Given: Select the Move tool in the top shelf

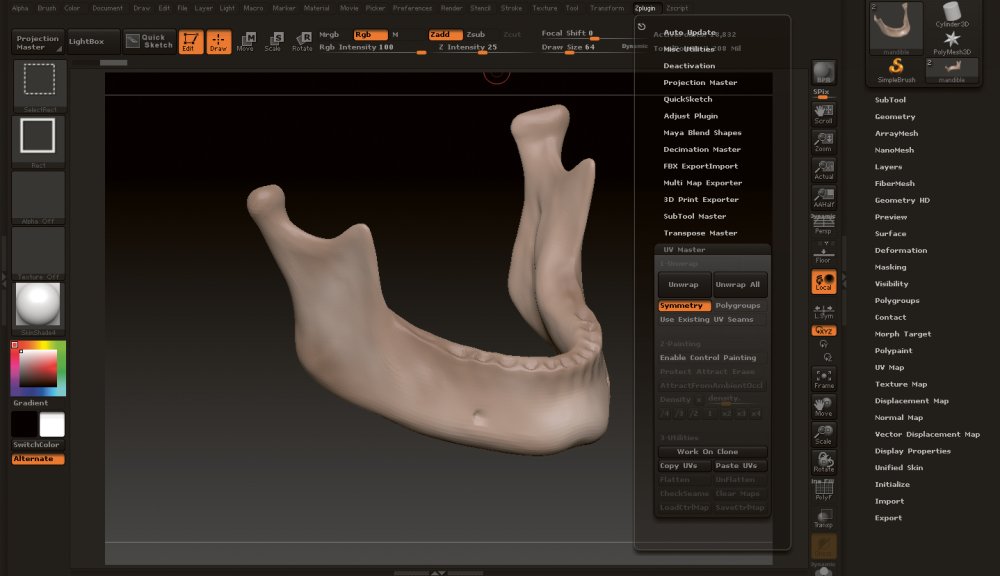Looking at the screenshot, I should point(246,42).
